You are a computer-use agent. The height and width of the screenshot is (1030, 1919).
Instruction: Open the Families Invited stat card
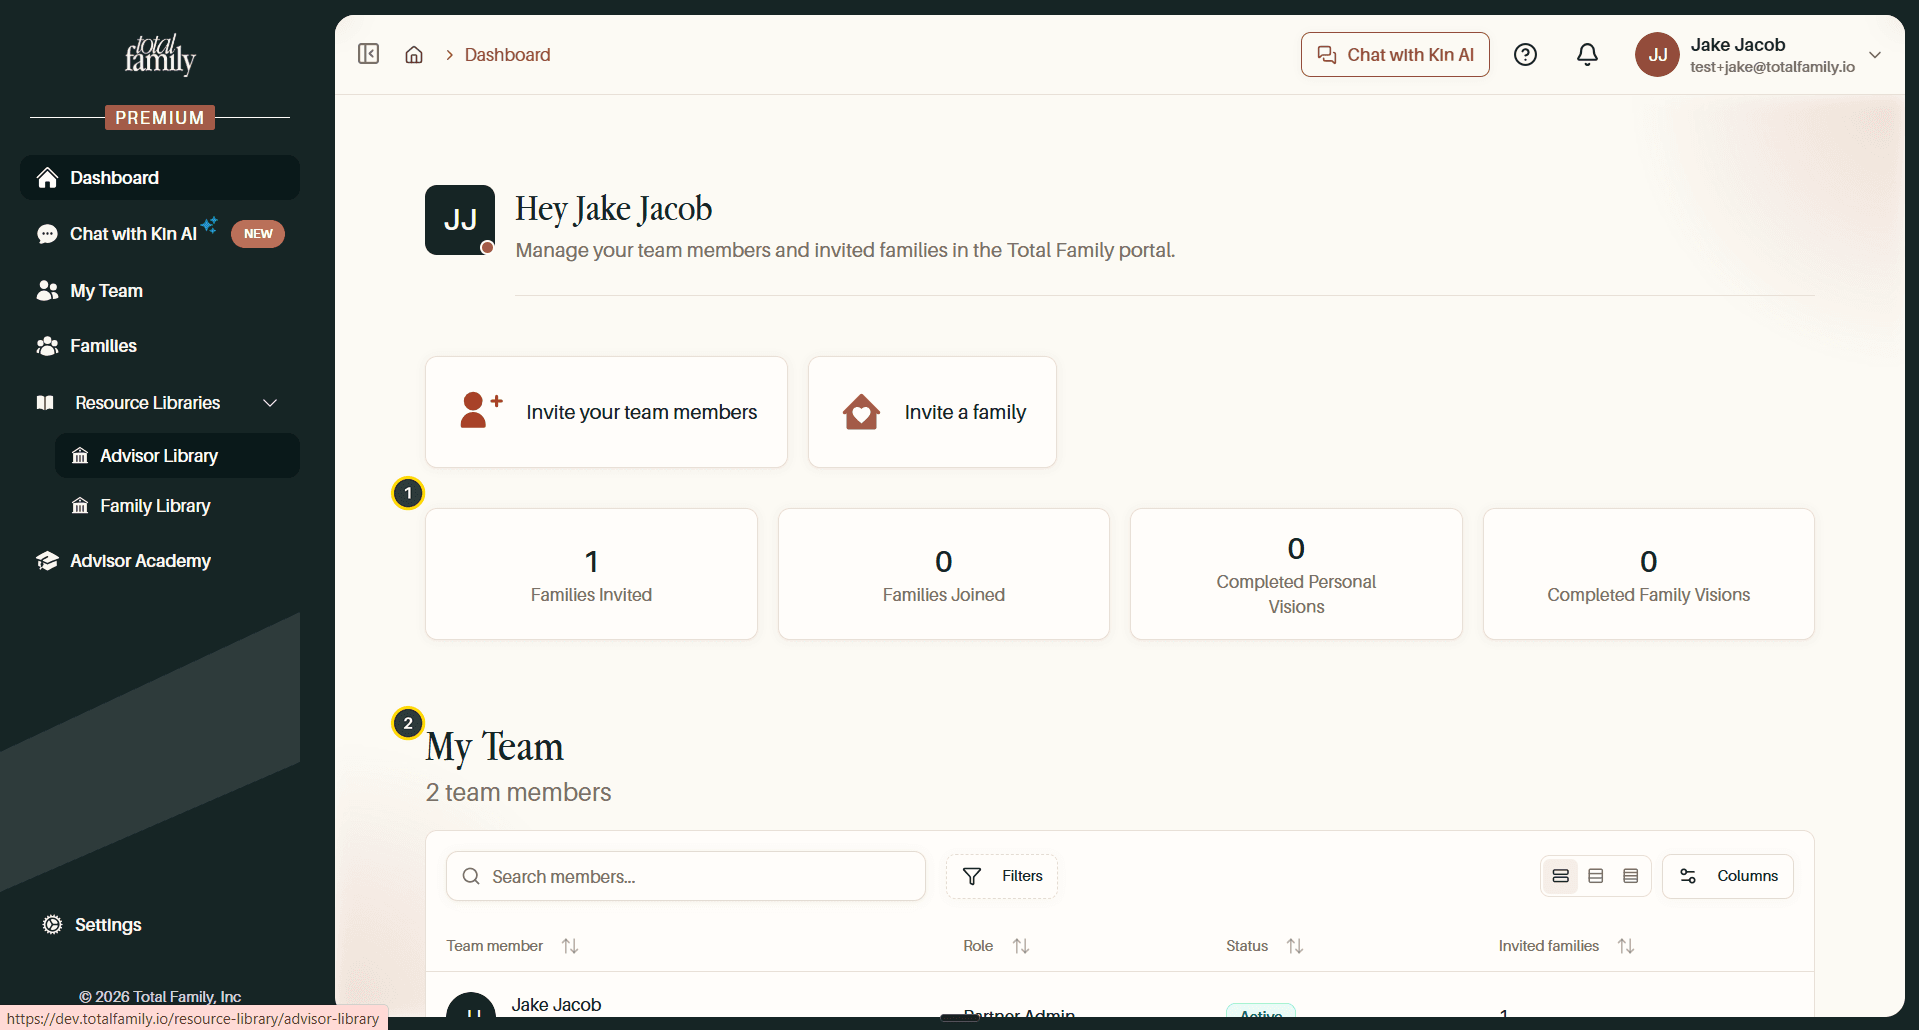[591, 574]
